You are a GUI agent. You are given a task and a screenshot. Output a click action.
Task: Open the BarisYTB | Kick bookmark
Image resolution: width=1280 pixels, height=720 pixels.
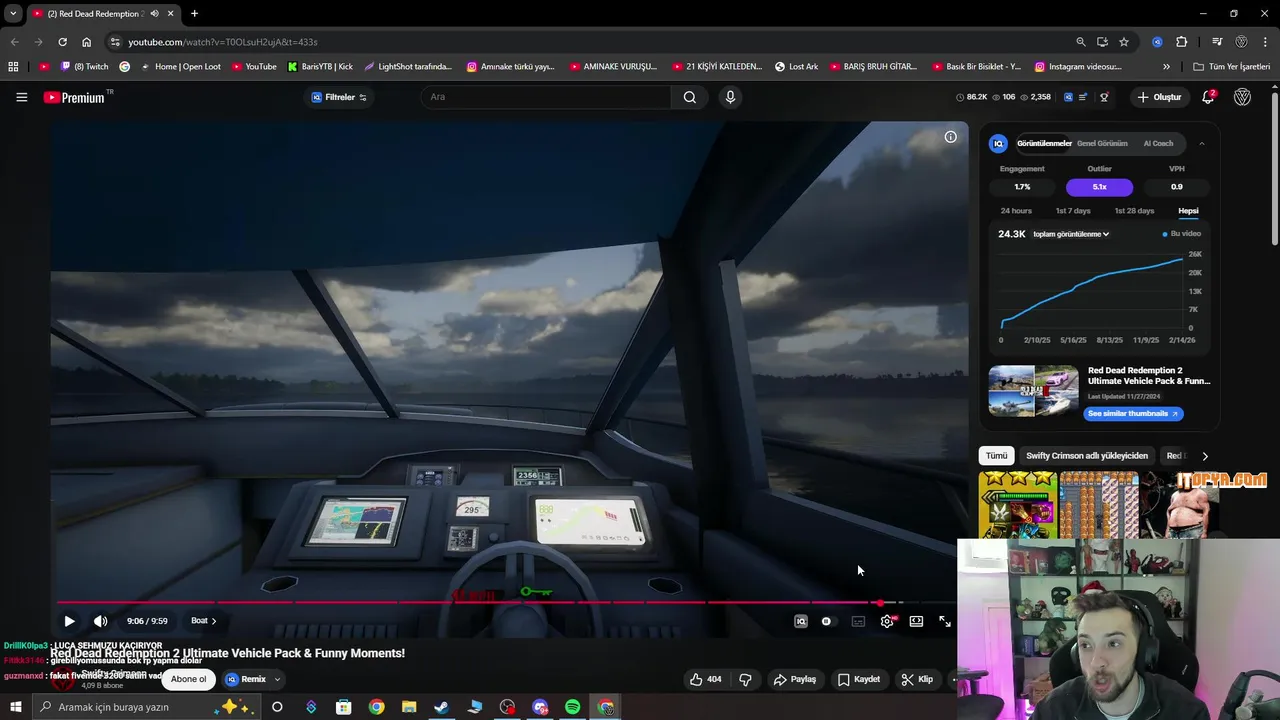[320, 67]
